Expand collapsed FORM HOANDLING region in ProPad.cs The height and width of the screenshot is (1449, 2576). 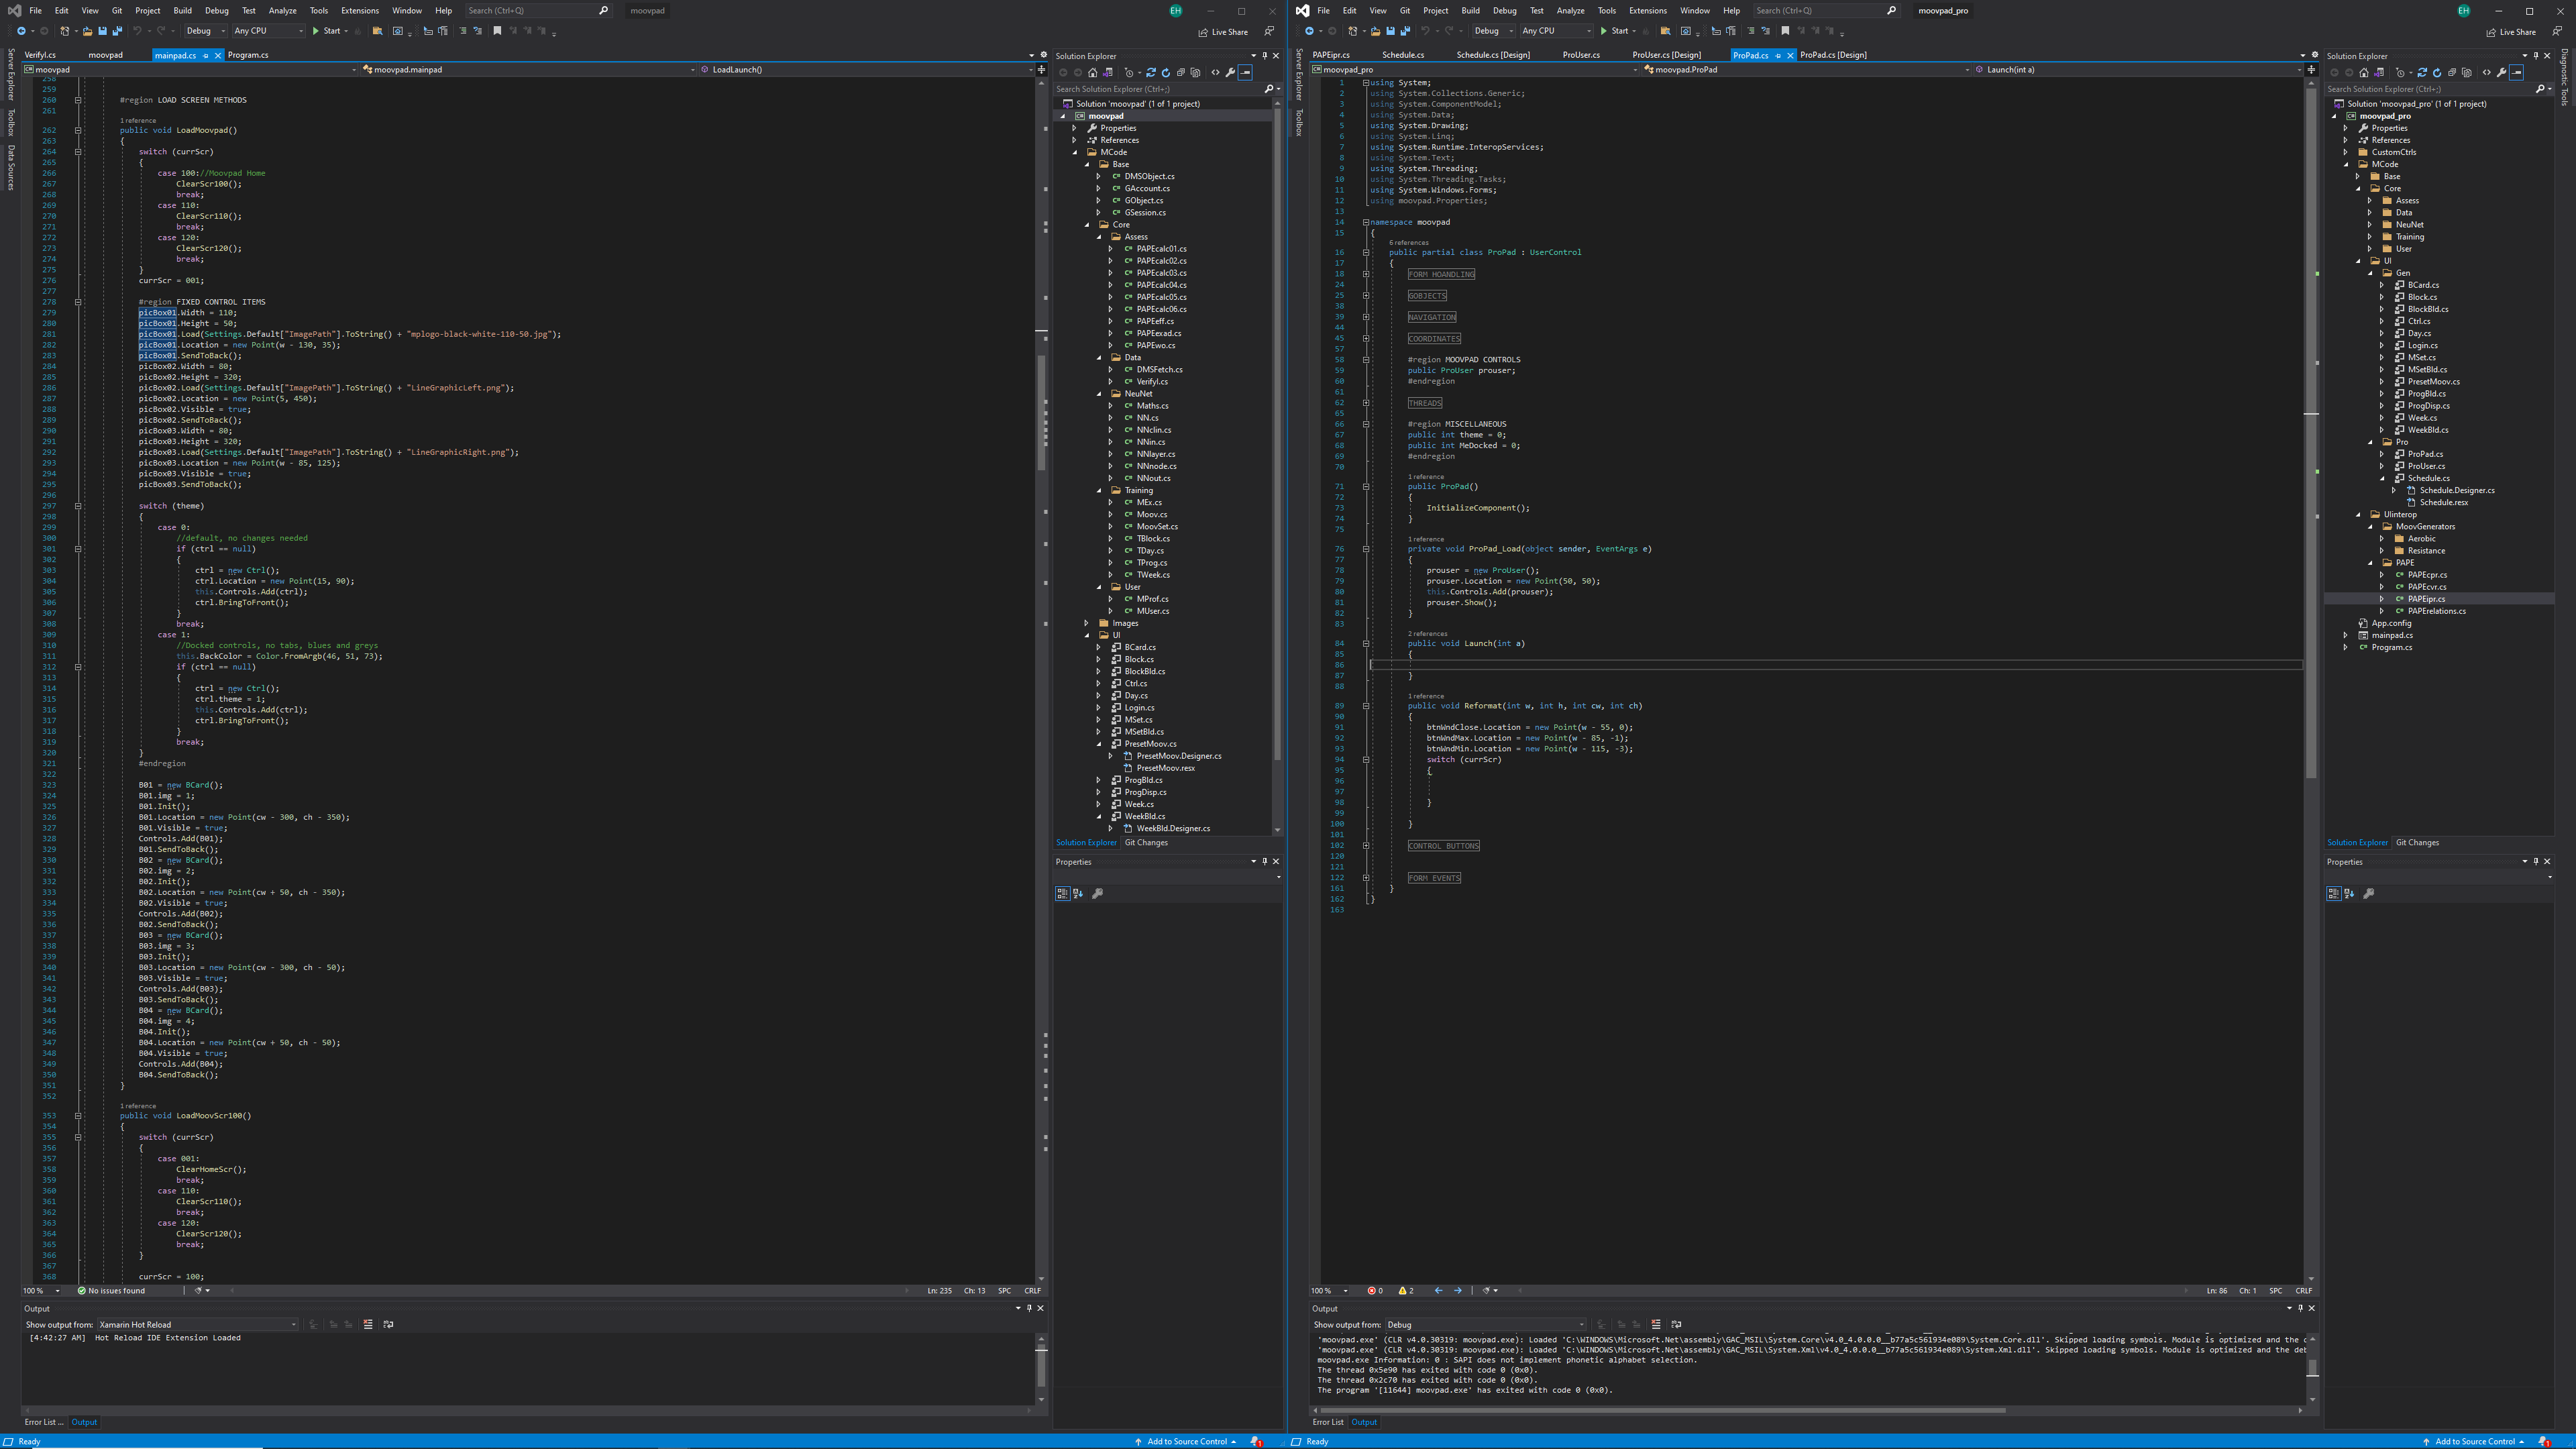point(1366,274)
